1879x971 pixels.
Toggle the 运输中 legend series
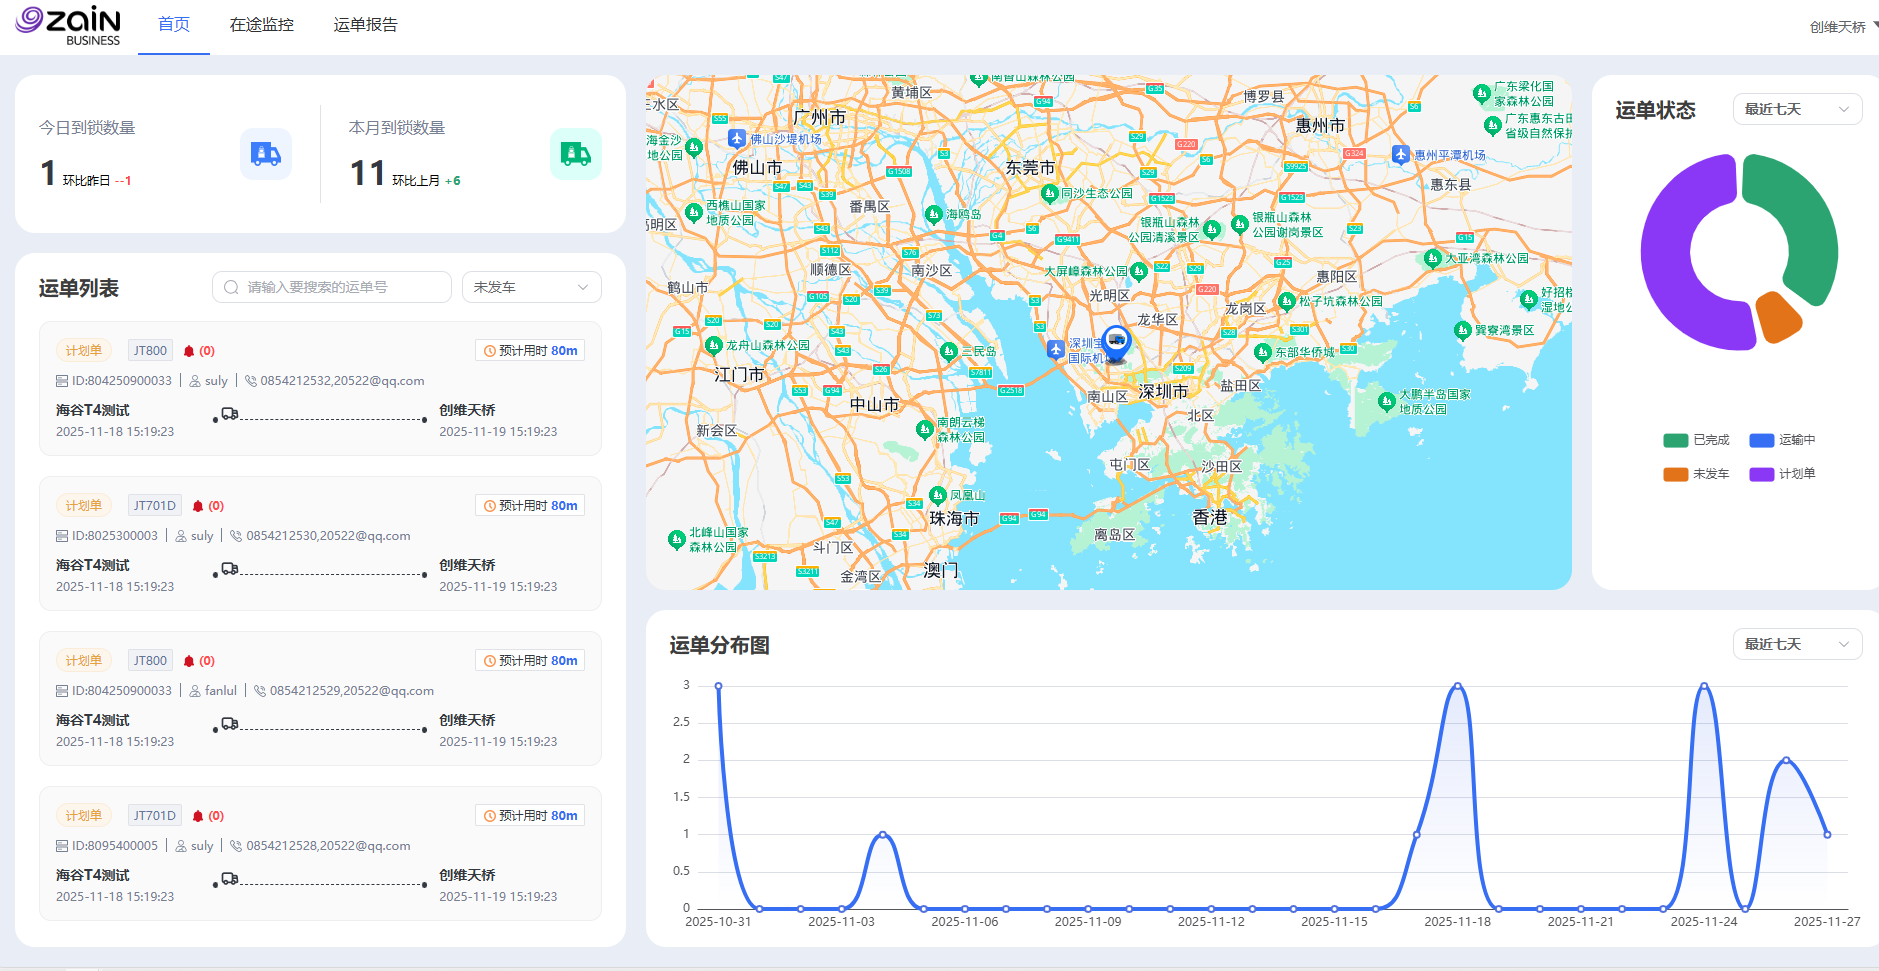pyautogui.click(x=1782, y=440)
